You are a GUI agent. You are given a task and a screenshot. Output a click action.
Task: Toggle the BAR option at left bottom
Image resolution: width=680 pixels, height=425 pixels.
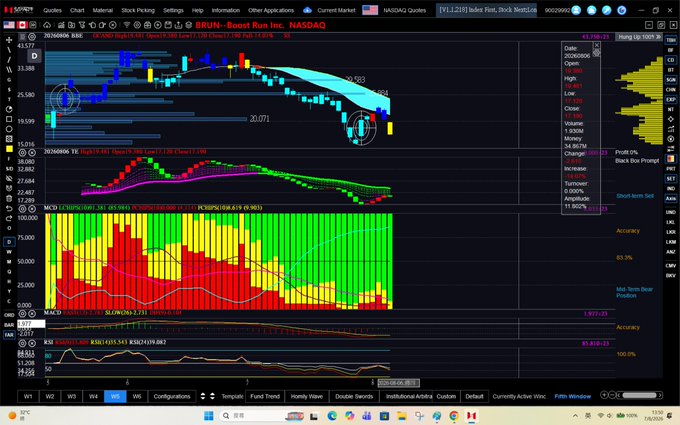pyautogui.click(x=9, y=325)
